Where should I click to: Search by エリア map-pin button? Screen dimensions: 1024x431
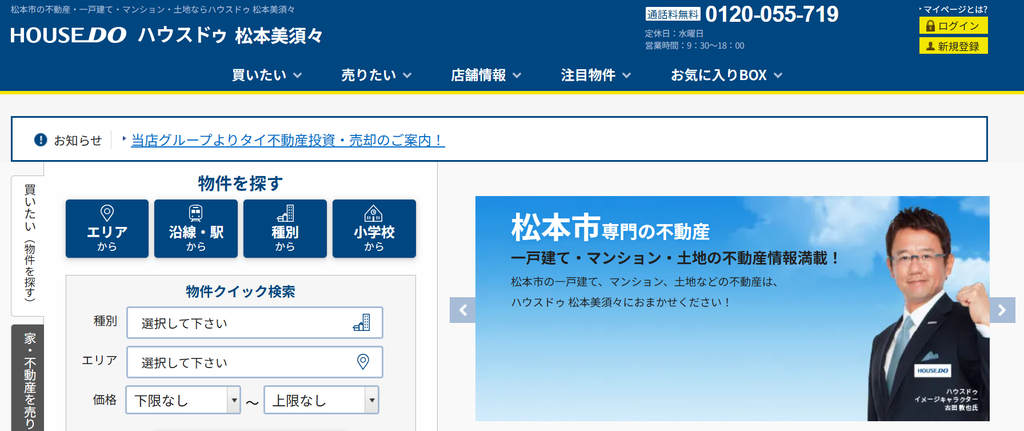[x=107, y=229]
